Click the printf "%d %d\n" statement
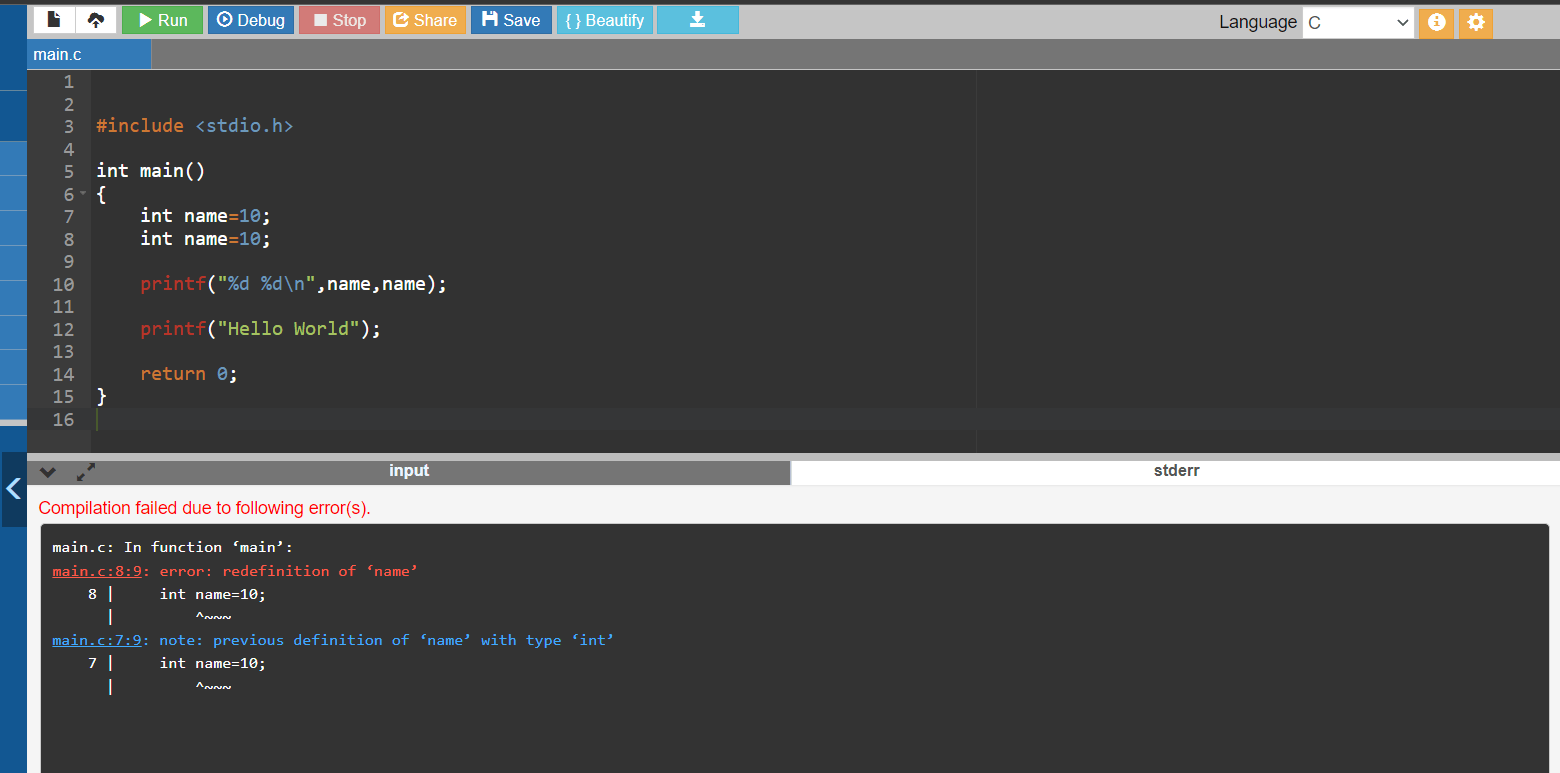 tap(293, 284)
